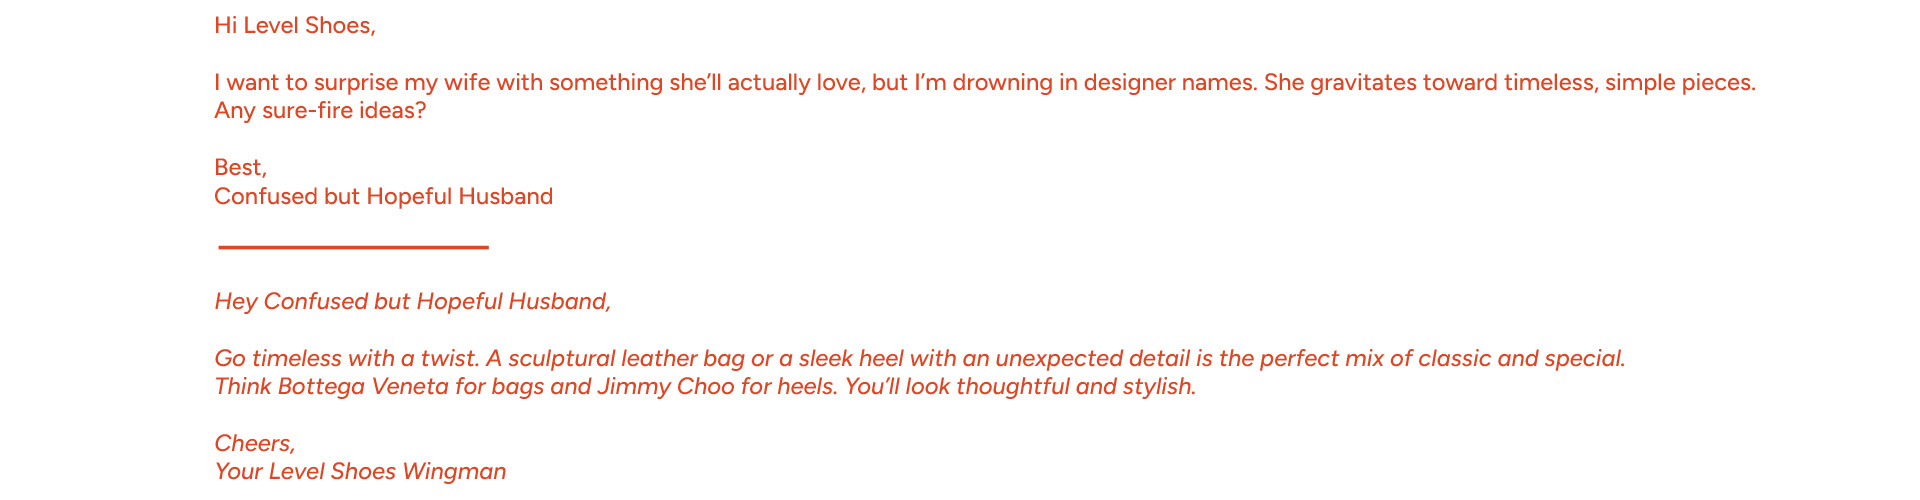
Task: Click the sentence starting "I want to surprise"
Action: tap(300, 83)
